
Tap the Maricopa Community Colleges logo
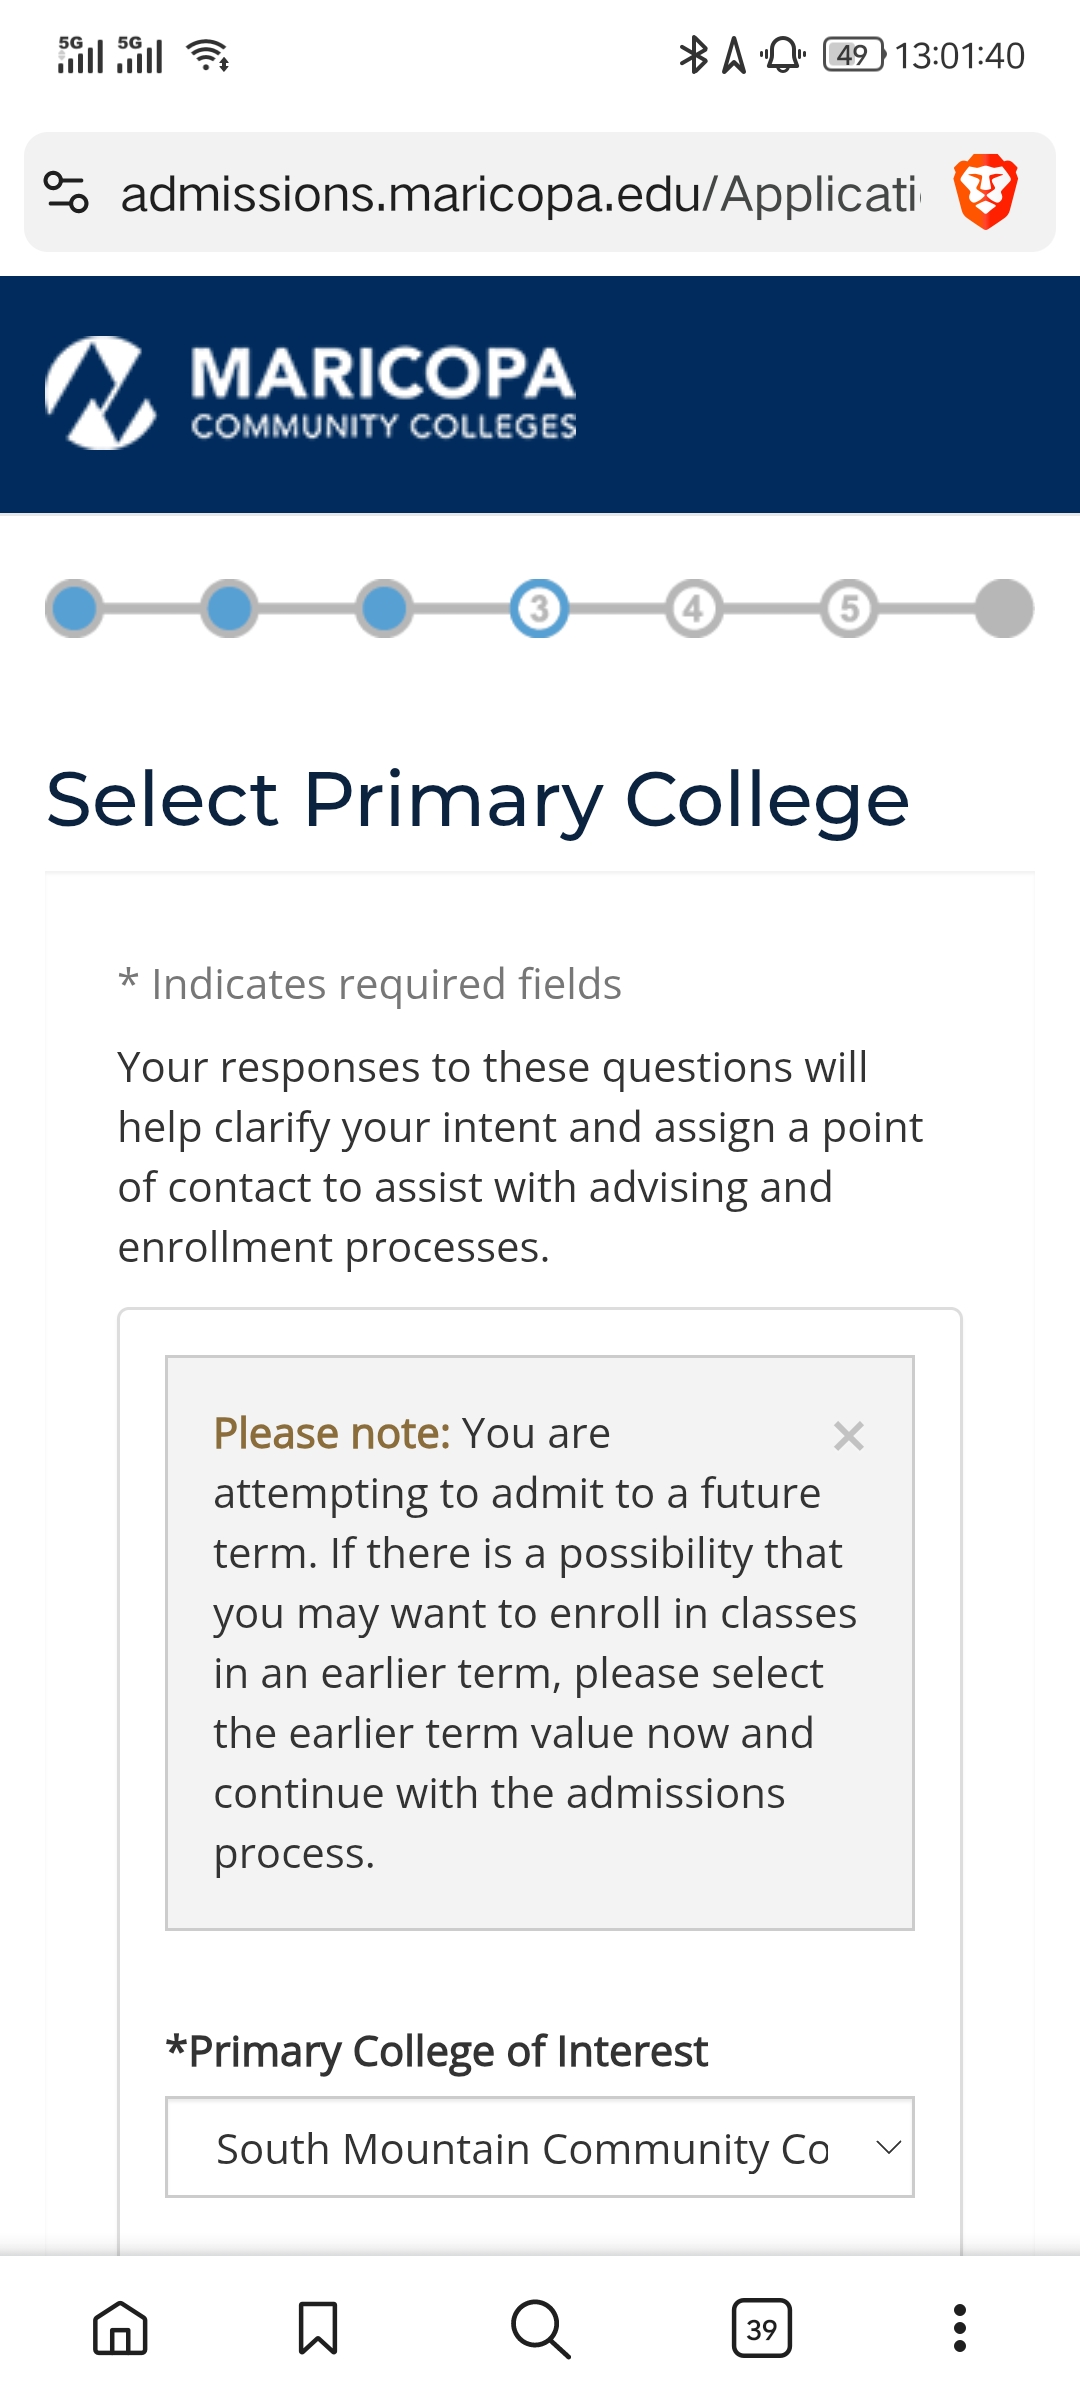tap(311, 393)
